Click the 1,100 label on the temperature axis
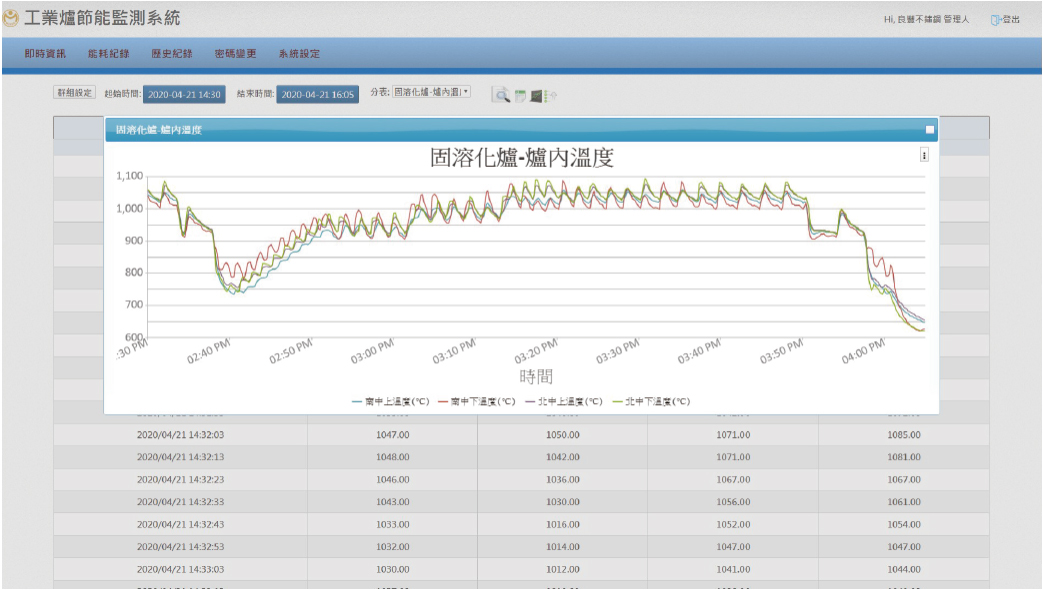Image resolution: width=1043 pixels, height=590 pixels. [130, 176]
